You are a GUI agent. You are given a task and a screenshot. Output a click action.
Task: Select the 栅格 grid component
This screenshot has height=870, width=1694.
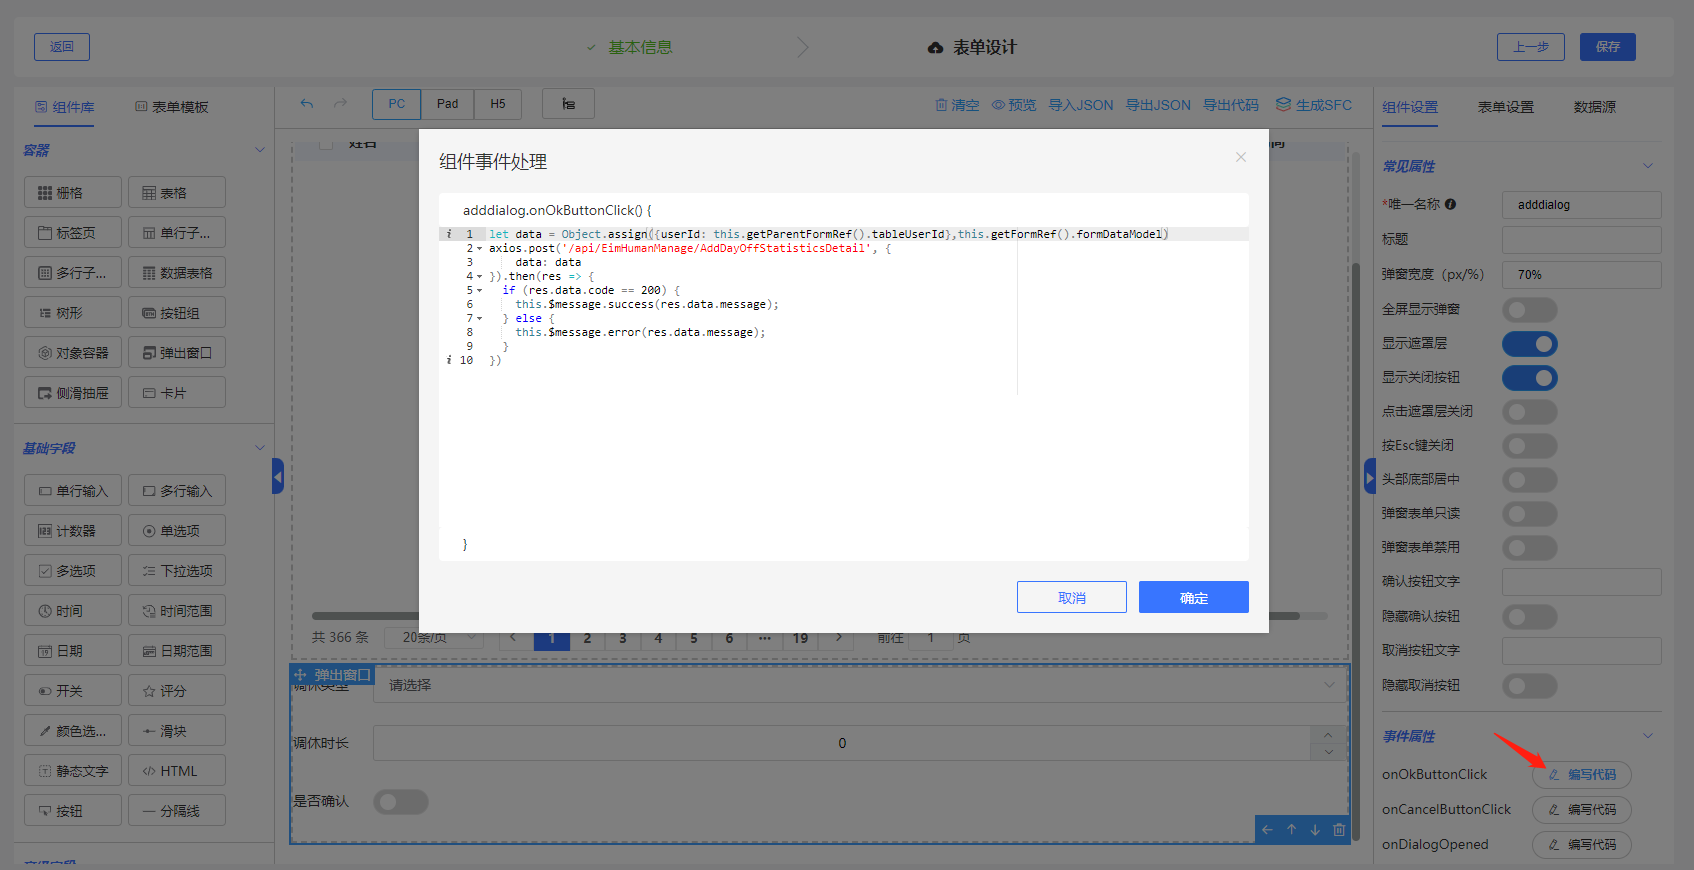click(73, 192)
